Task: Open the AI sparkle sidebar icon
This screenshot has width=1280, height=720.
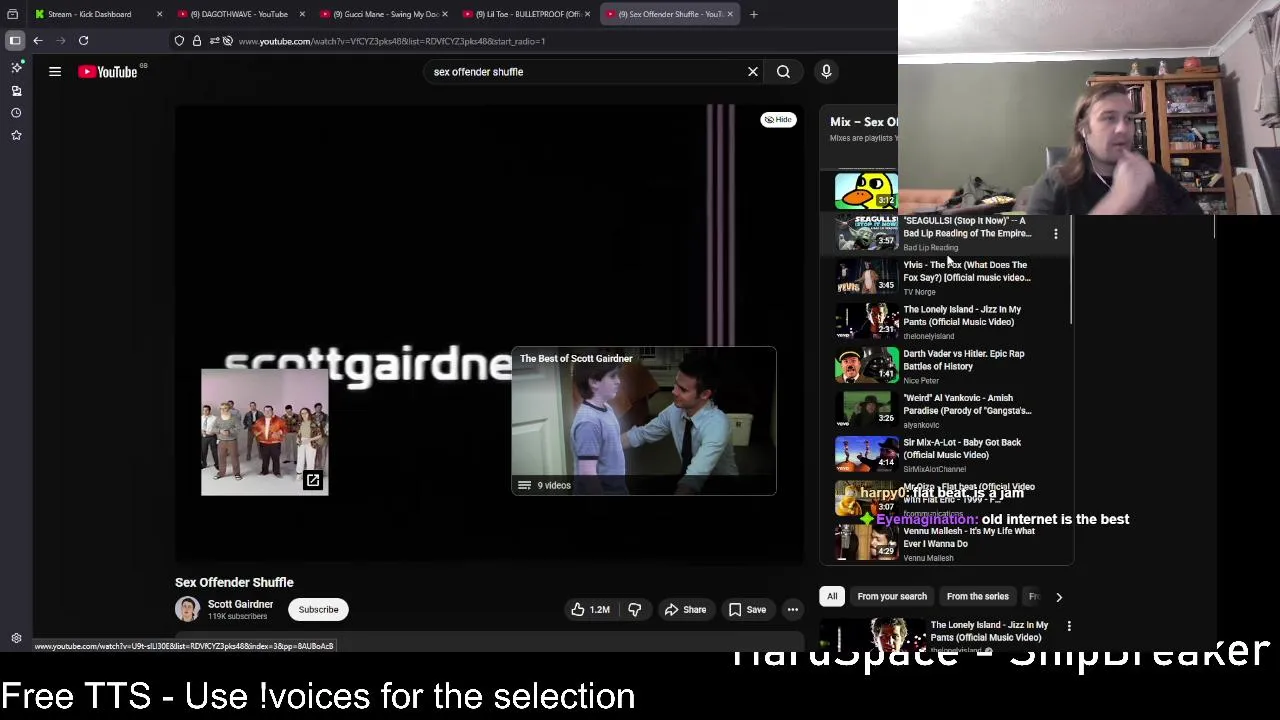Action: (16, 67)
